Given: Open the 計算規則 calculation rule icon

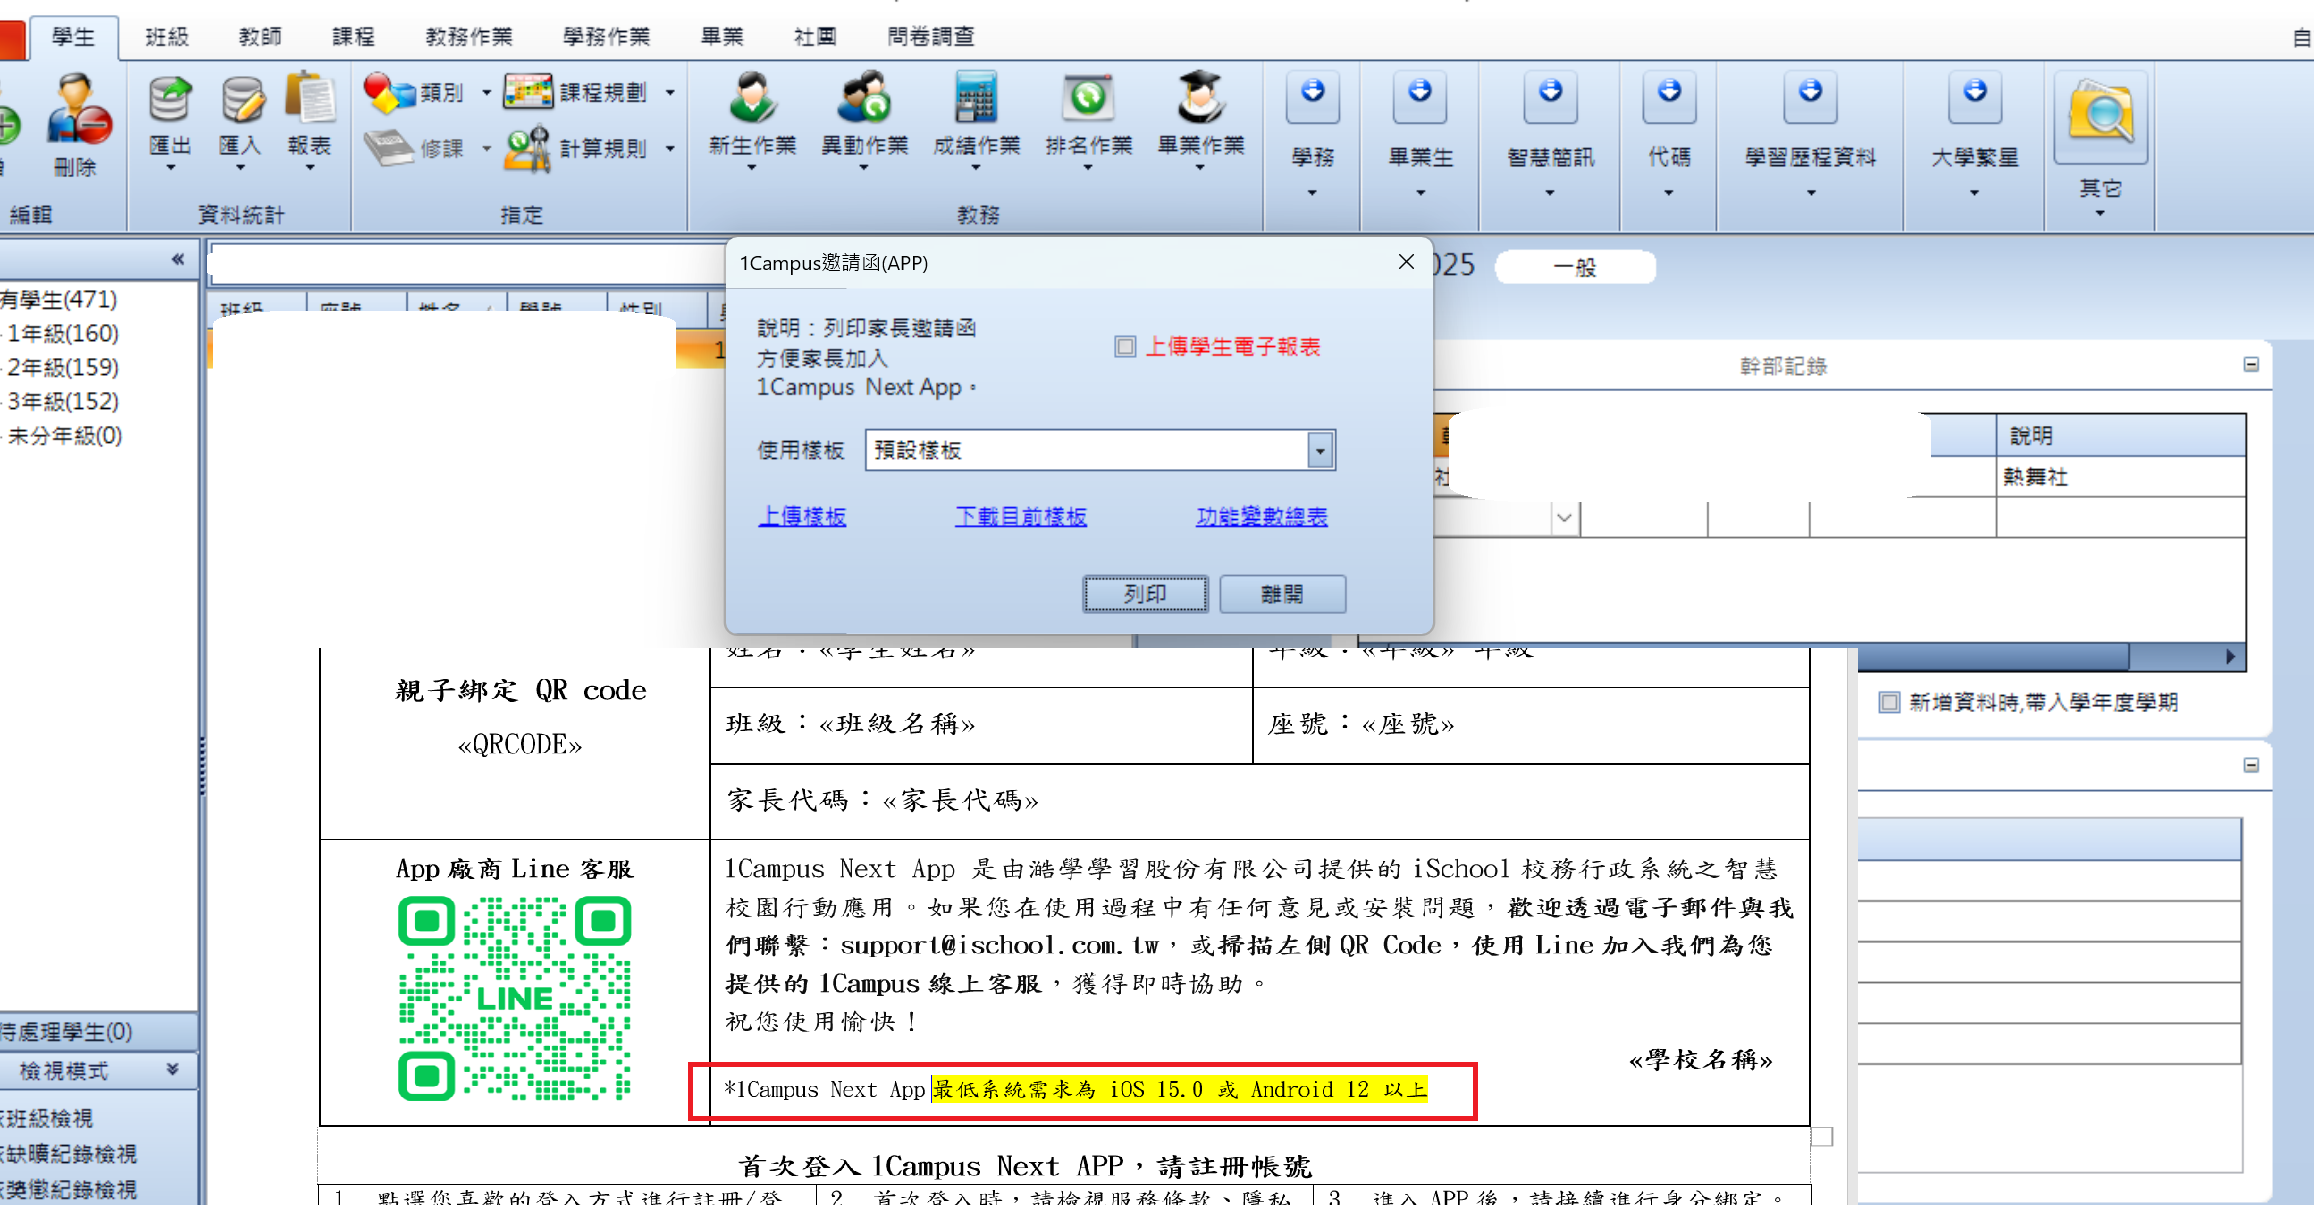Looking at the screenshot, I should [528, 148].
